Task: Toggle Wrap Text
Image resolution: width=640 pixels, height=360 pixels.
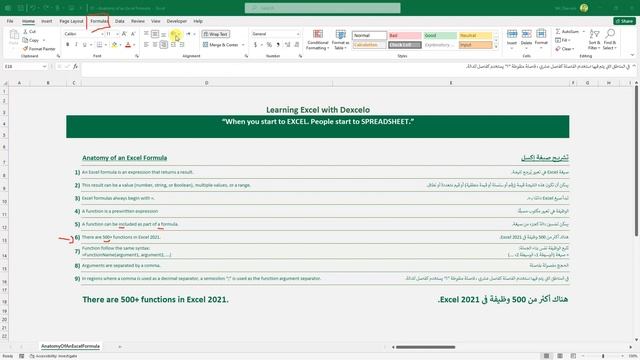Action: pos(216,34)
